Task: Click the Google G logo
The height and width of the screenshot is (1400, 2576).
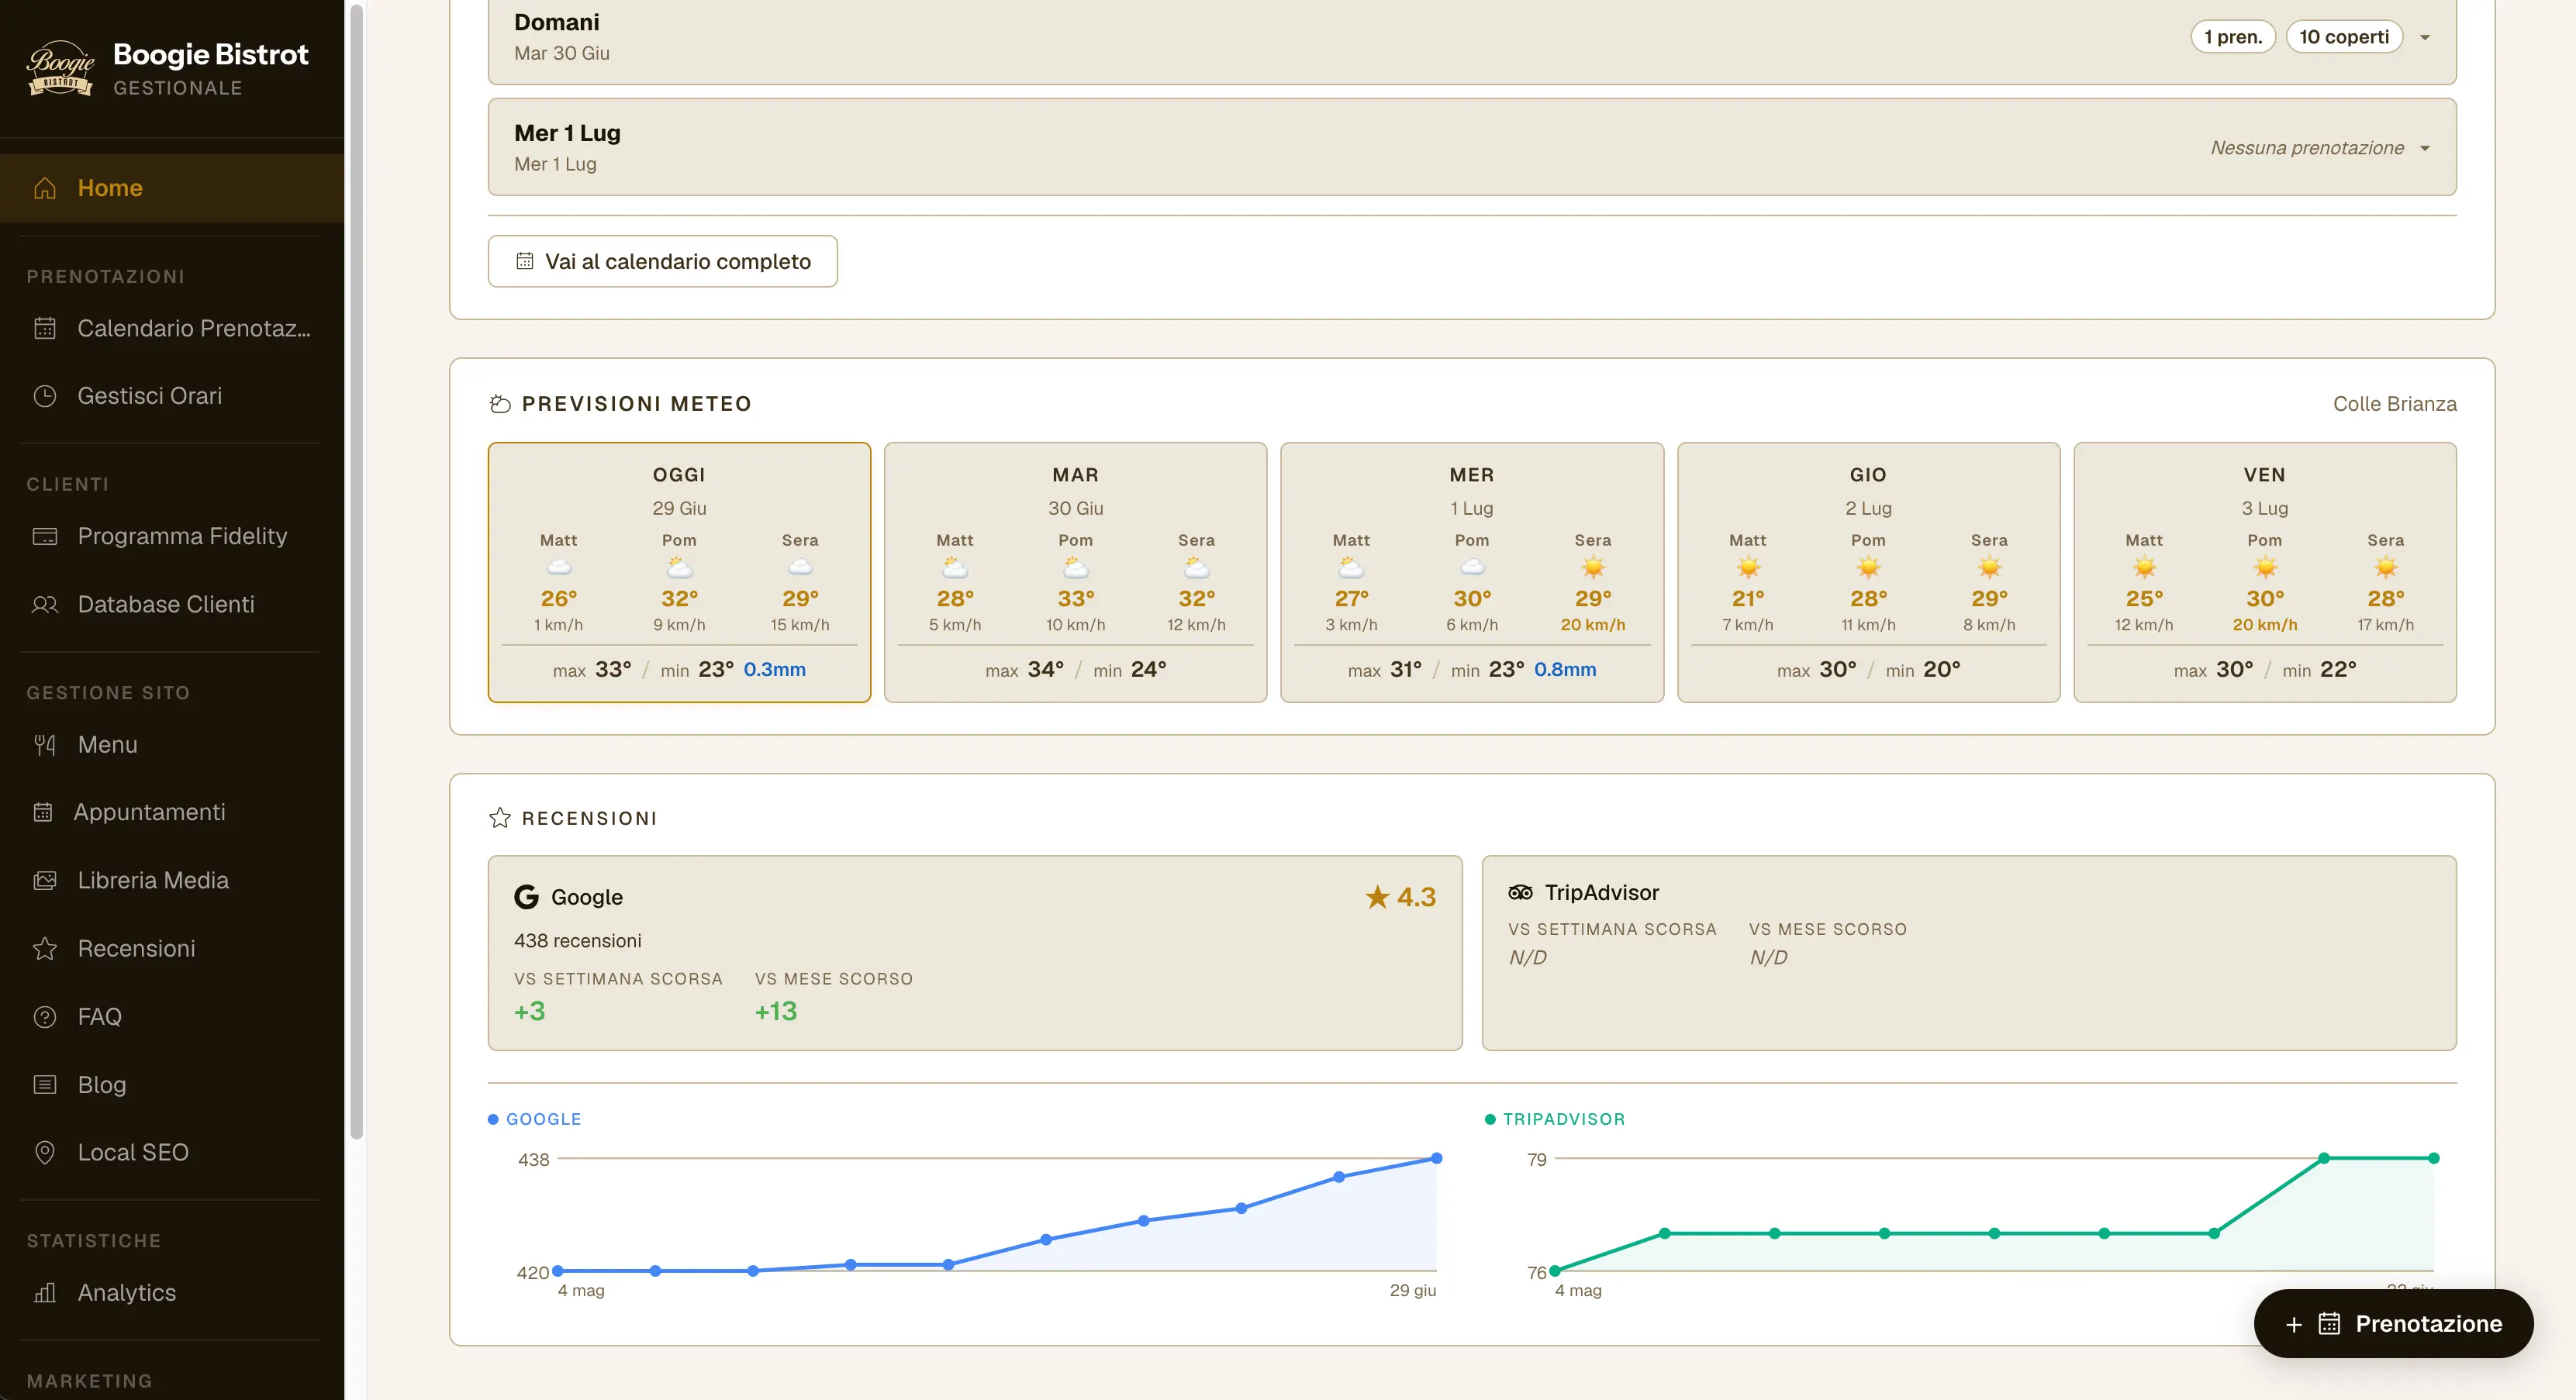Action: (x=526, y=896)
